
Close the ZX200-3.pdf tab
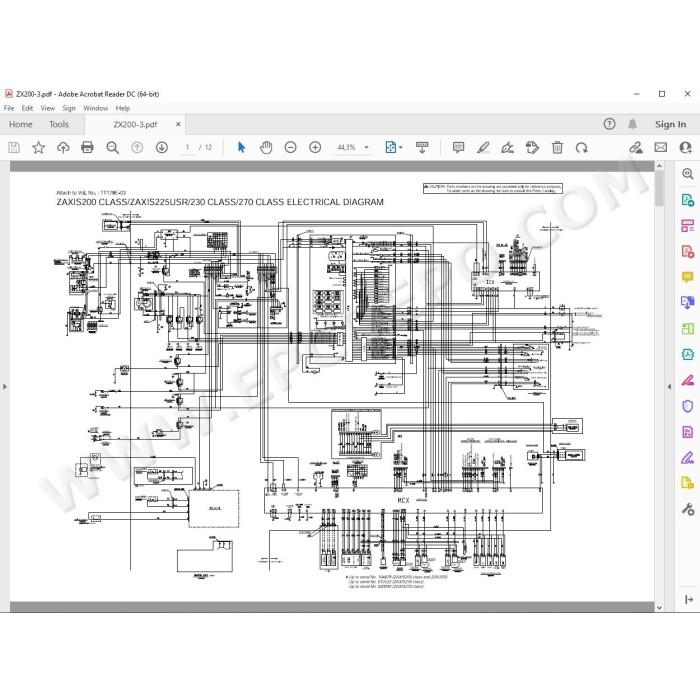point(178,124)
